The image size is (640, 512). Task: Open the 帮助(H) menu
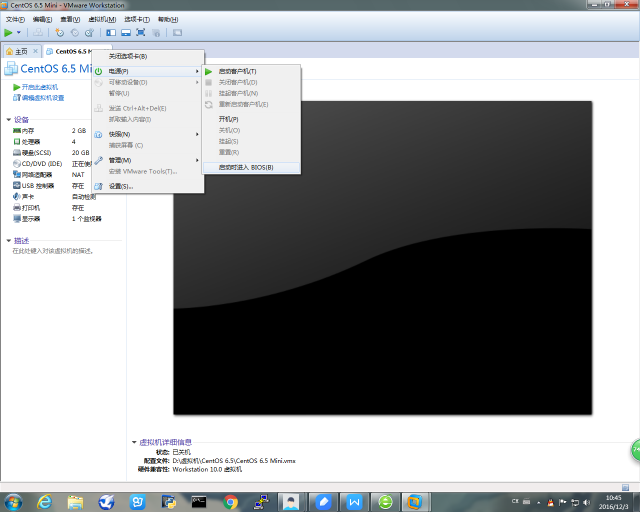168,19
